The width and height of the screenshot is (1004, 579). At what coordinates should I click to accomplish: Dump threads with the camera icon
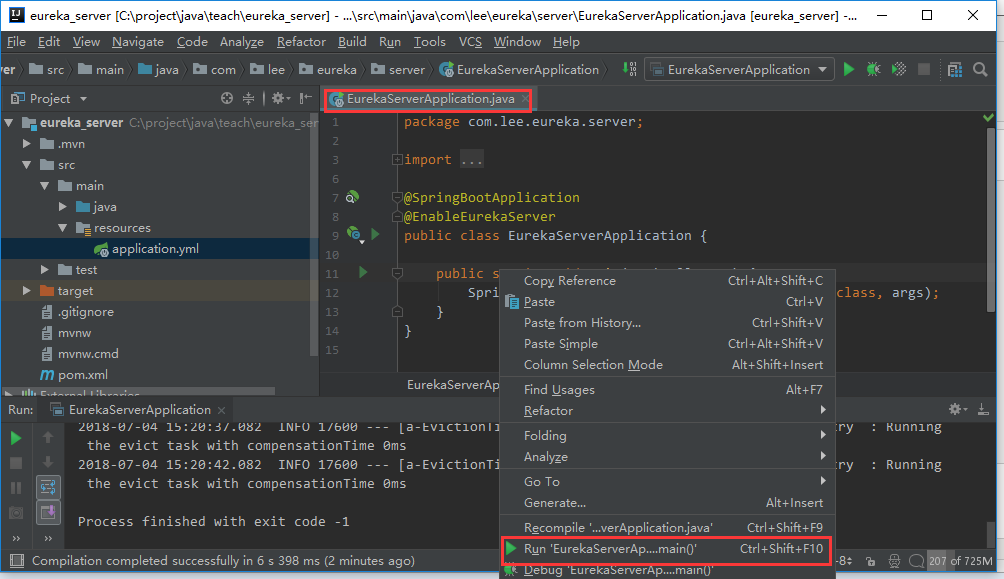click(16, 512)
